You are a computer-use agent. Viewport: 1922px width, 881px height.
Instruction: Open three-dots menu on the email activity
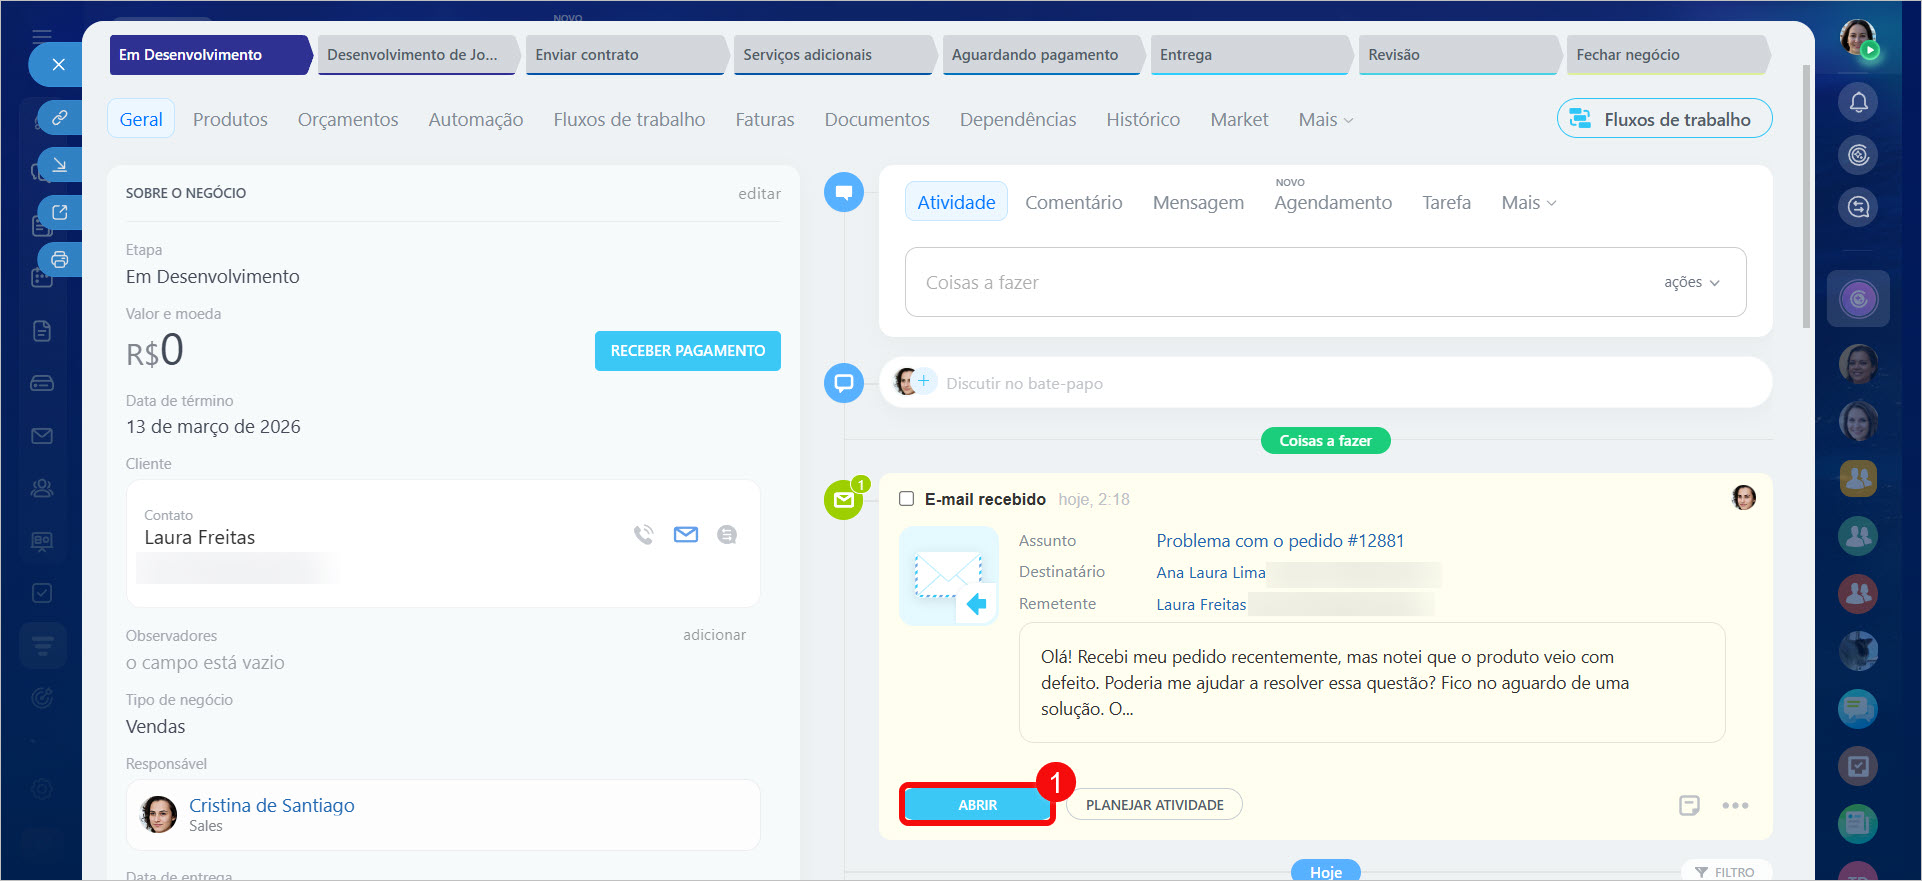click(x=1735, y=805)
